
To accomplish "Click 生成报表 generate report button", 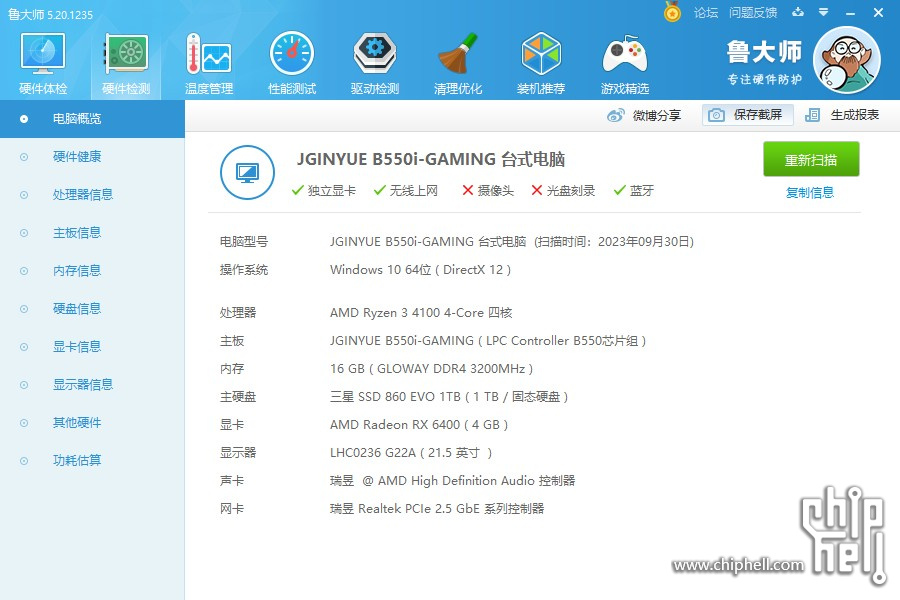I will click(842, 115).
